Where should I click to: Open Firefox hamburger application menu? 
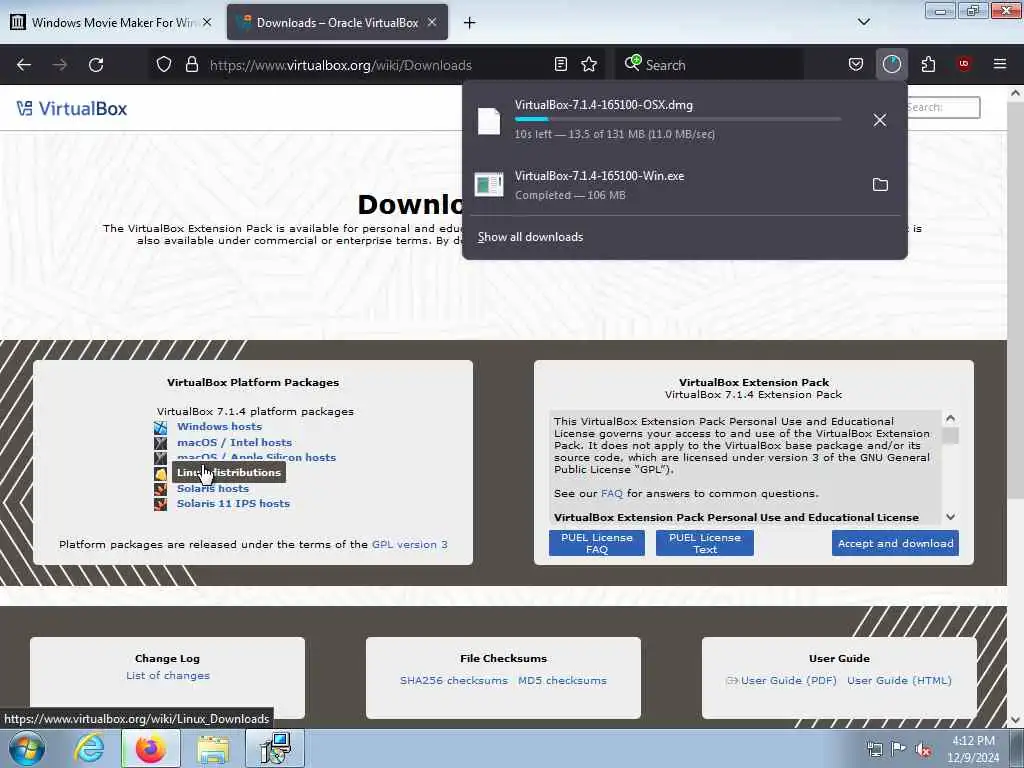pyautogui.click(x=999, y=64)
